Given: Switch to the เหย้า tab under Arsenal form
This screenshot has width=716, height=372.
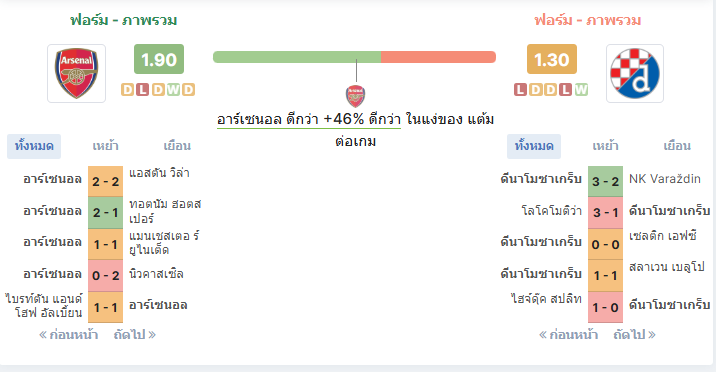Looking at the screenshot, I should 105,146.
